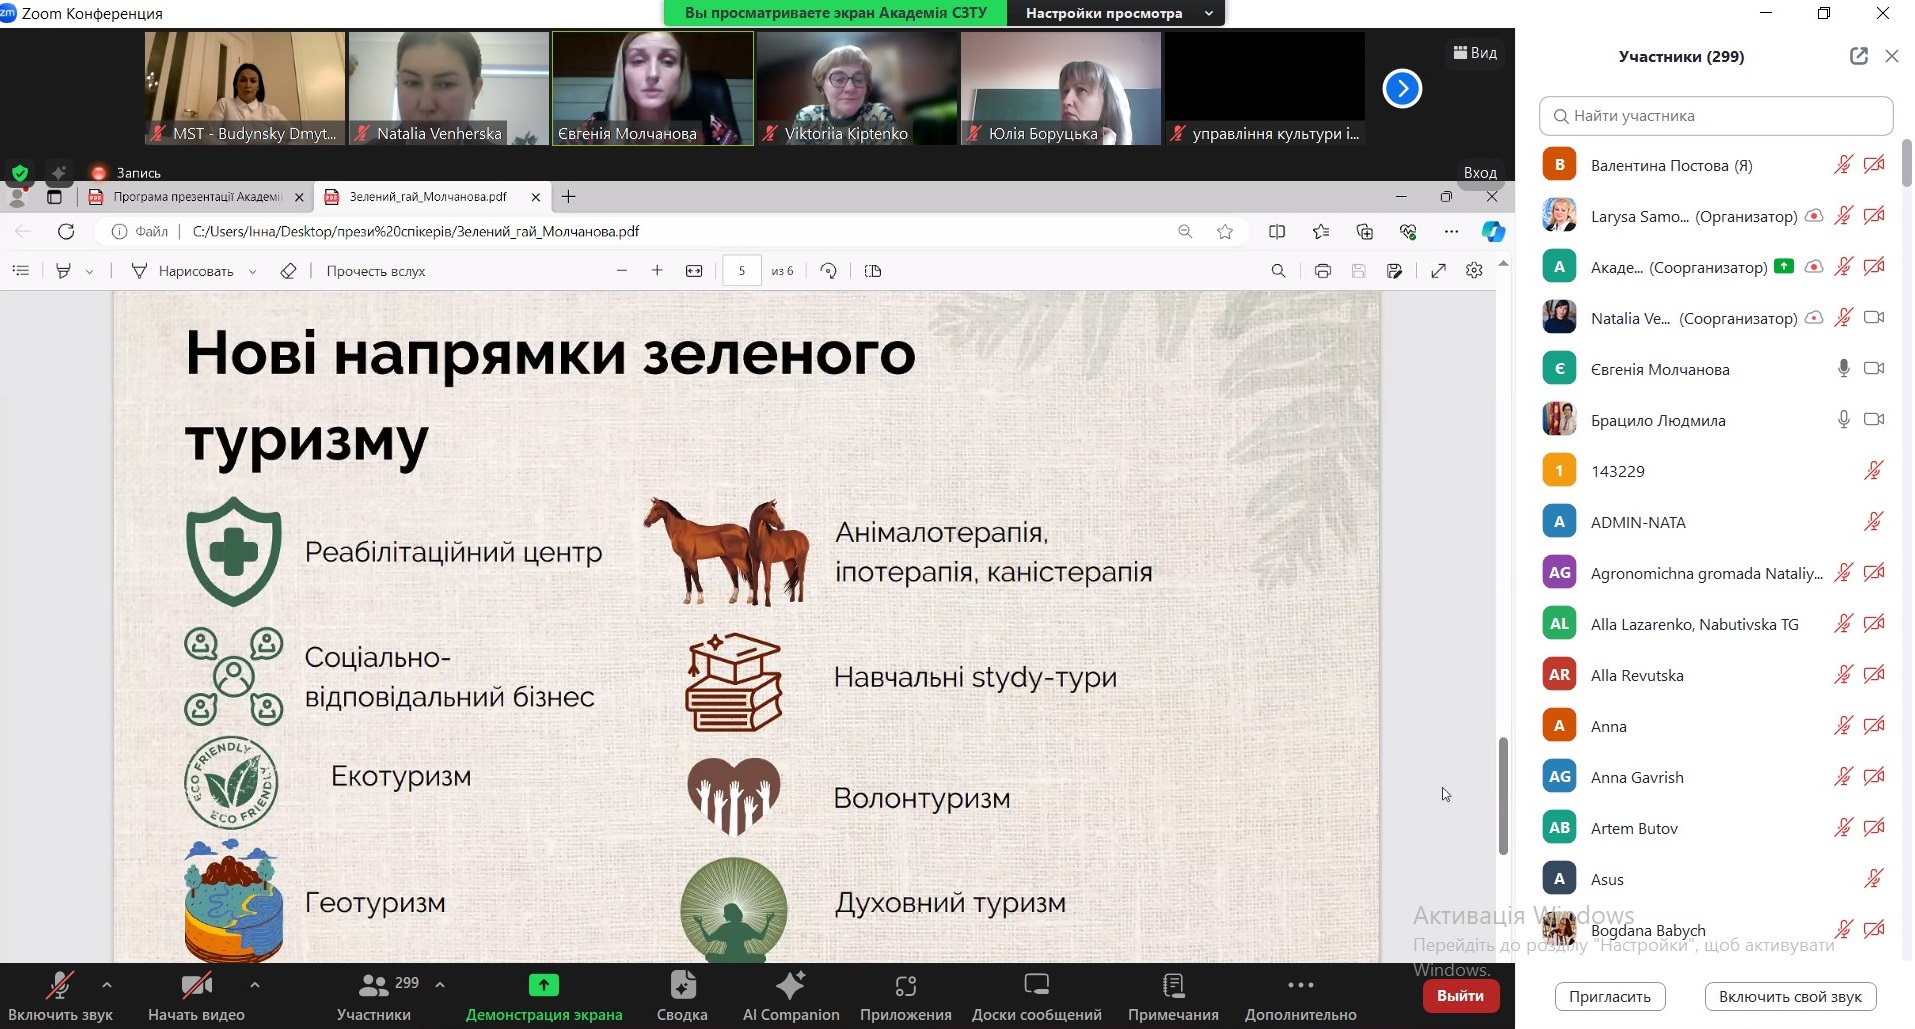
Task: Open the AI Companion panel
Action: (790, 996)
